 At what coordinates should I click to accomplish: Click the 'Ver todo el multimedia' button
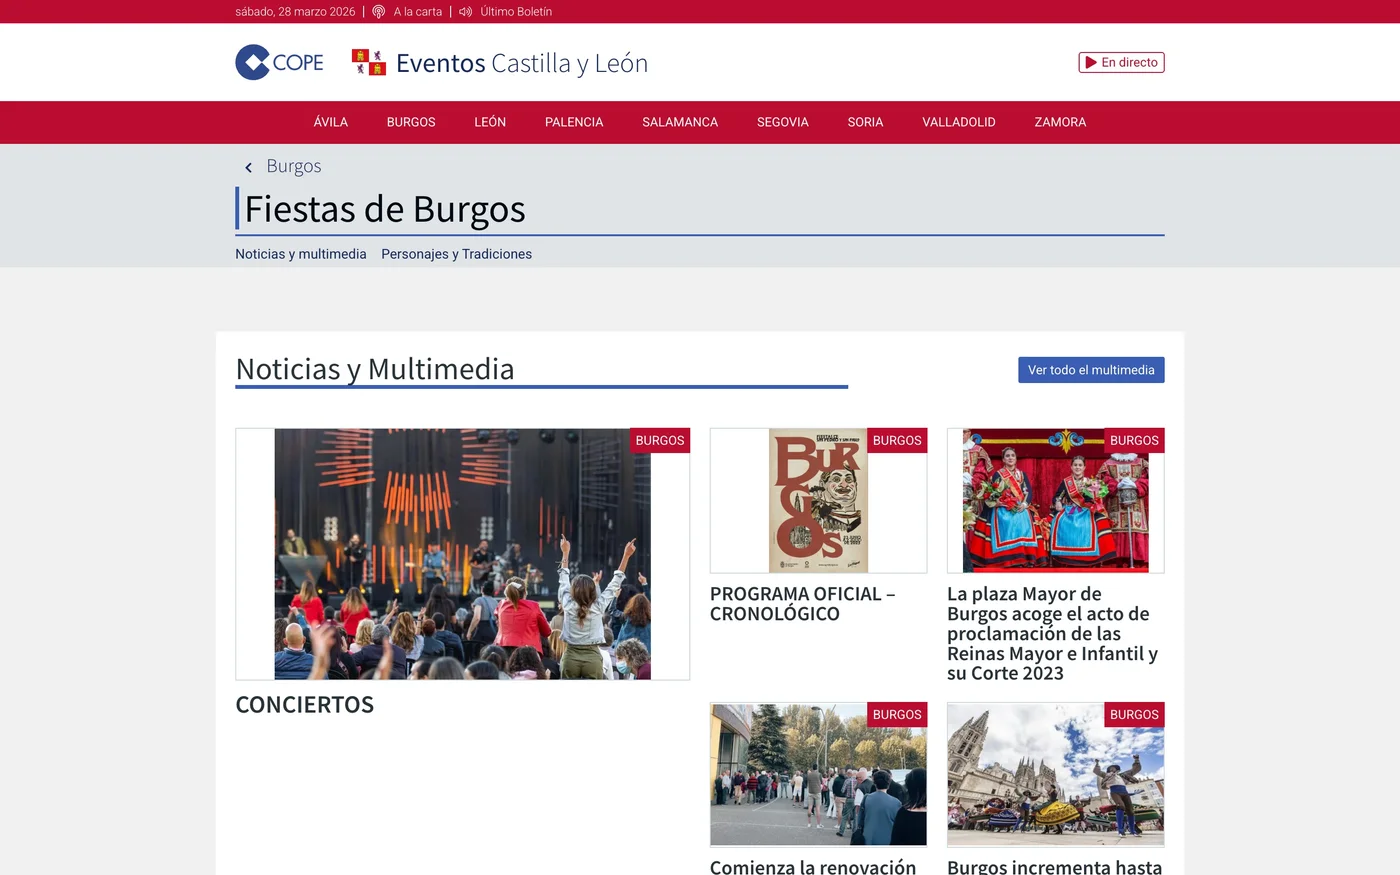[x=1091, y=369]
